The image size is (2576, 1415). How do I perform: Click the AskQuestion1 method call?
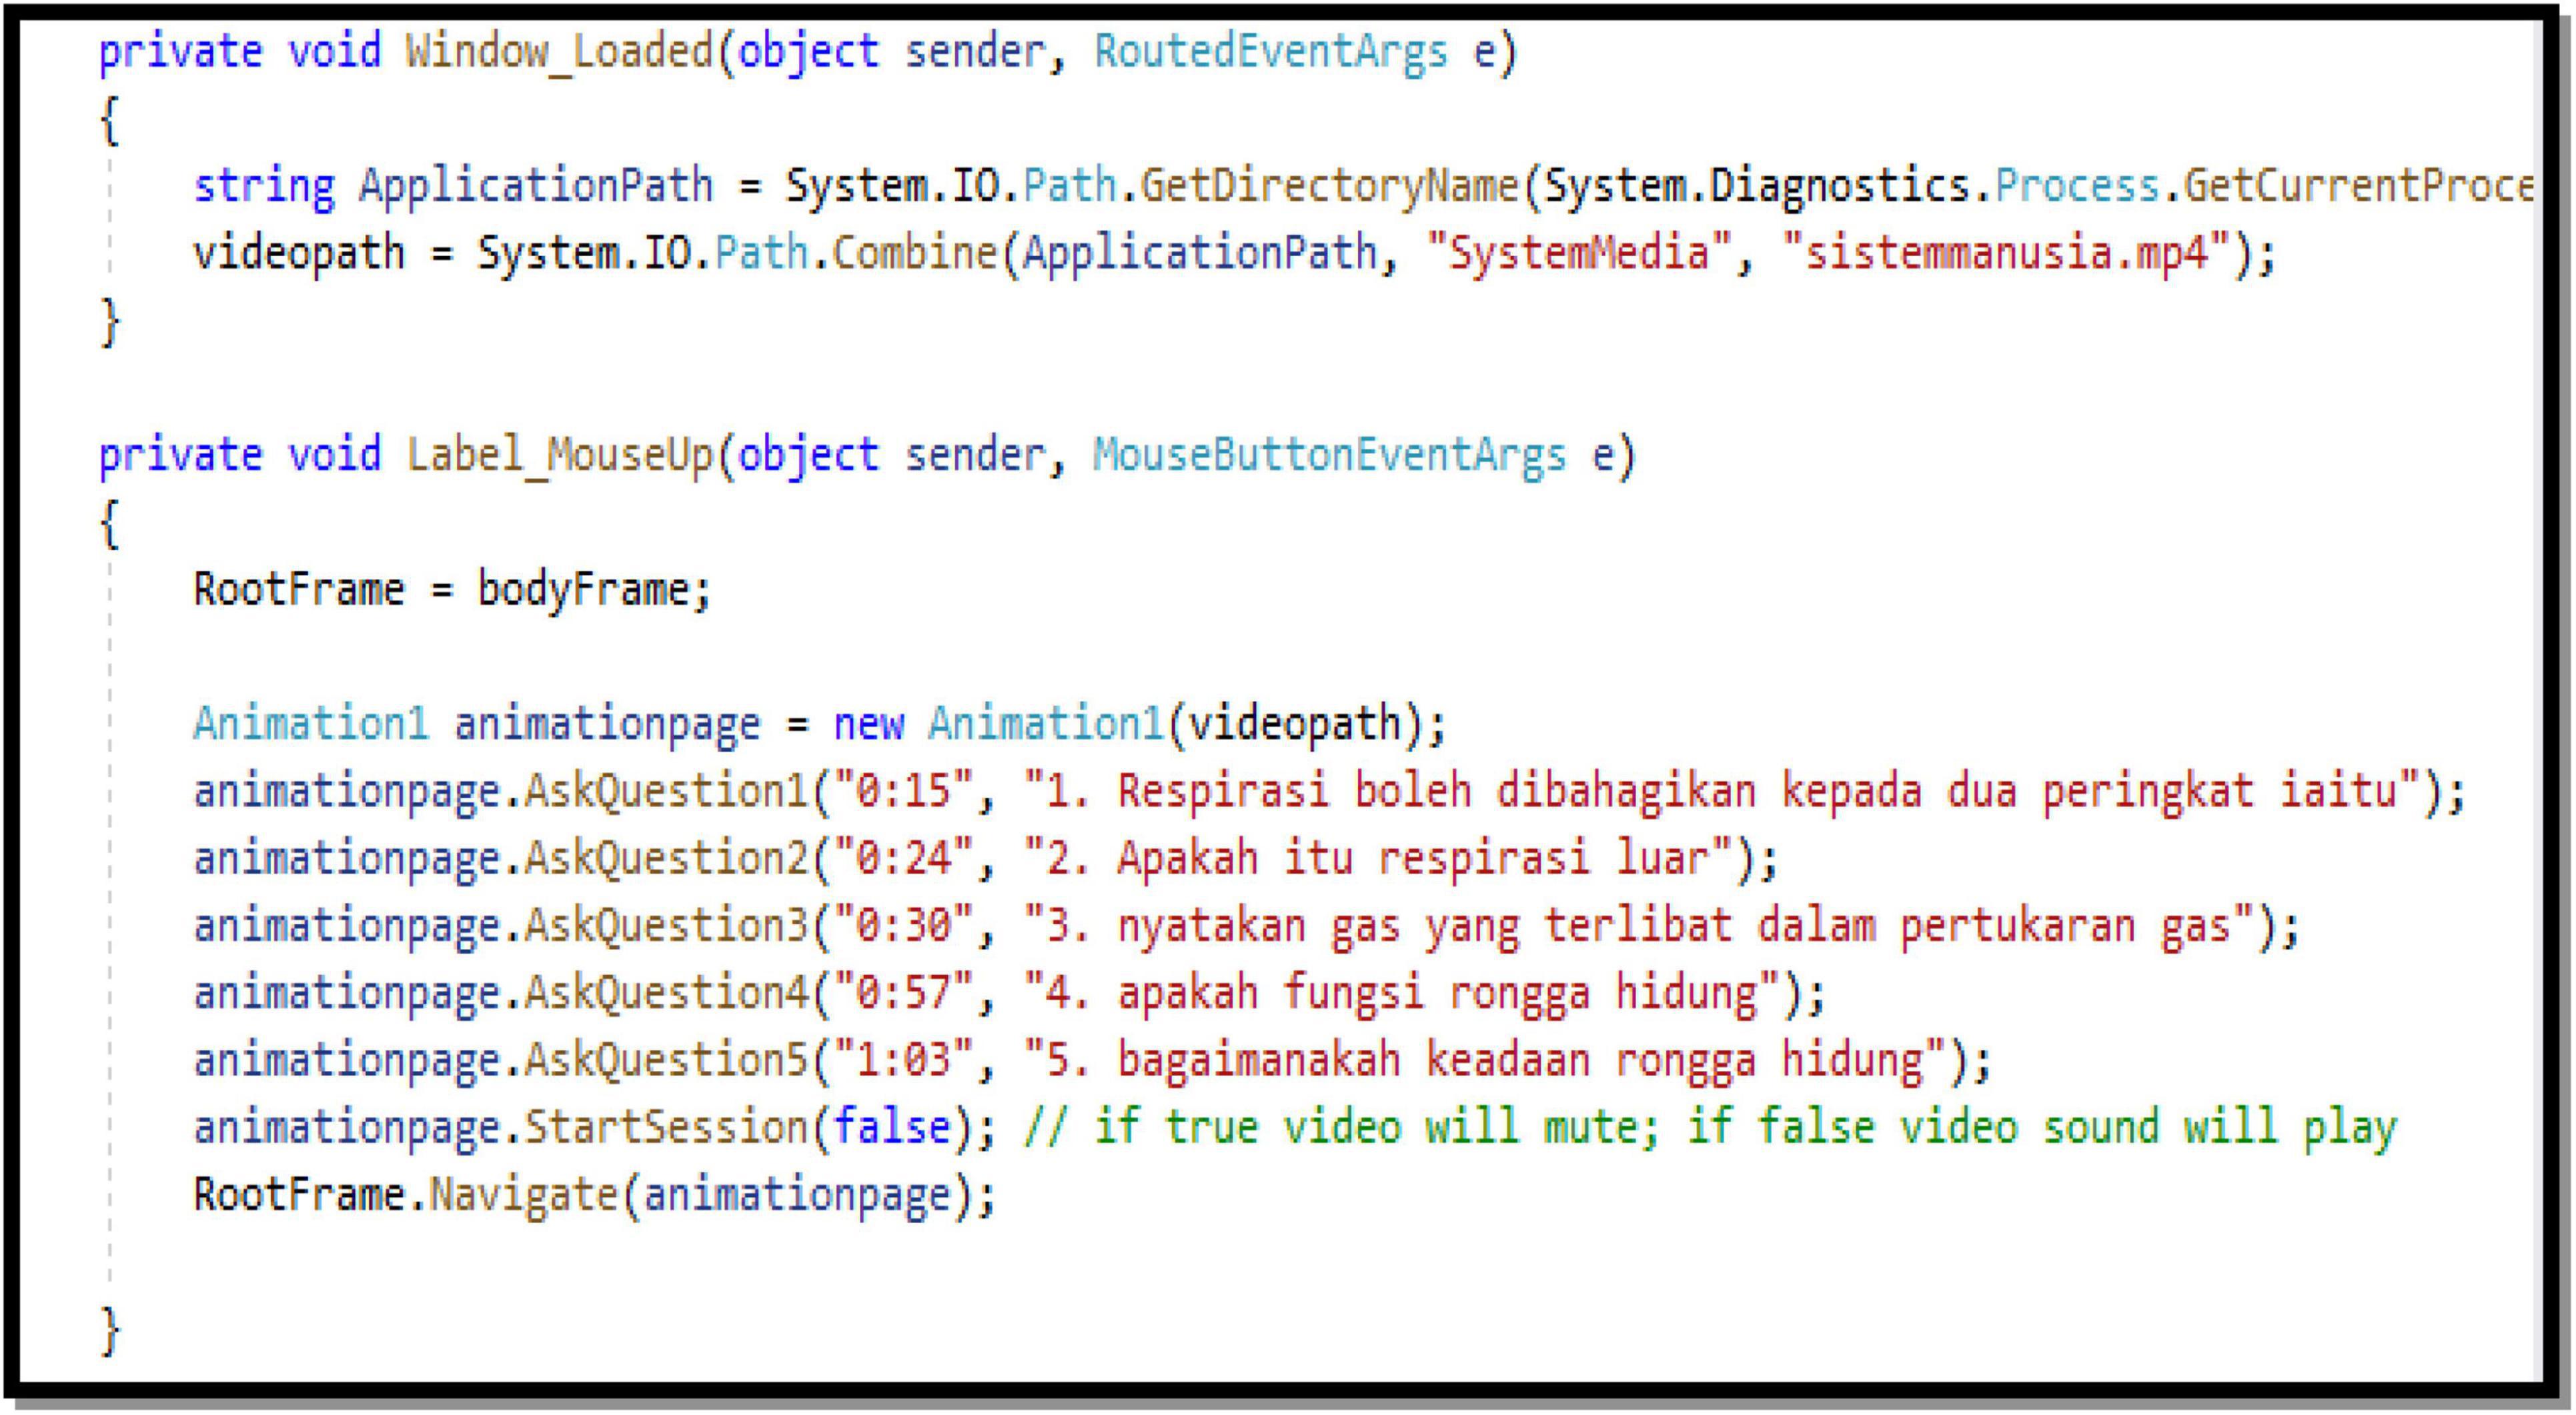click(x=666, y=791)
